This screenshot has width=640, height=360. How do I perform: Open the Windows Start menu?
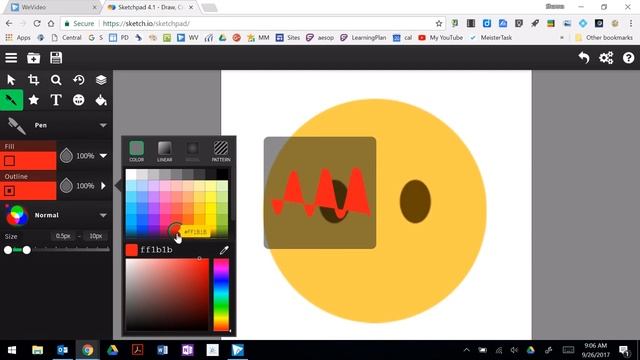click(x=12, y=350)
